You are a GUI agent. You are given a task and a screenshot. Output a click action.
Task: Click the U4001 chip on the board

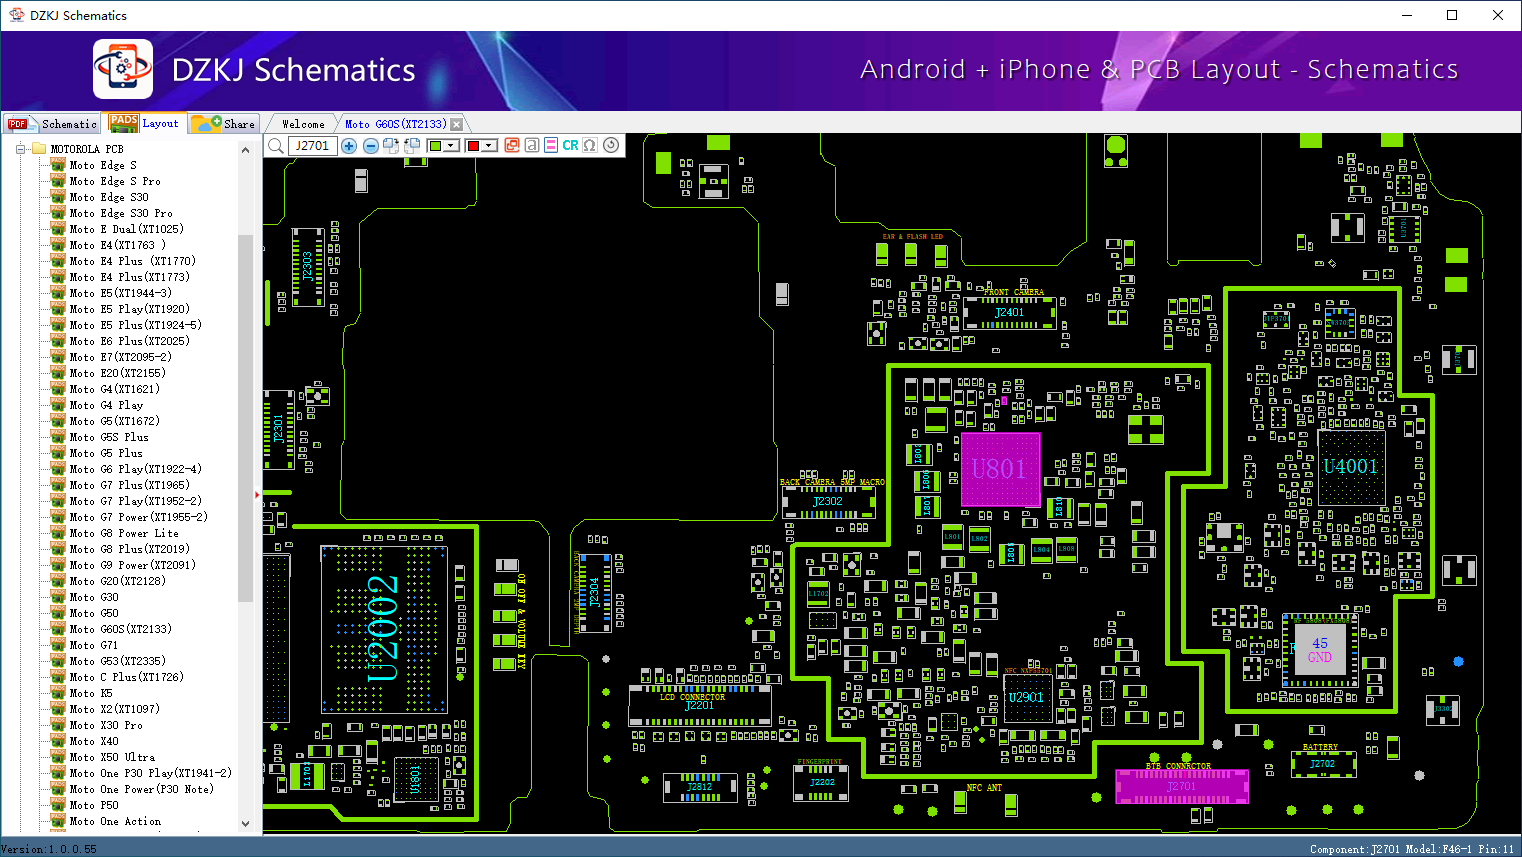click(1351, 467)
